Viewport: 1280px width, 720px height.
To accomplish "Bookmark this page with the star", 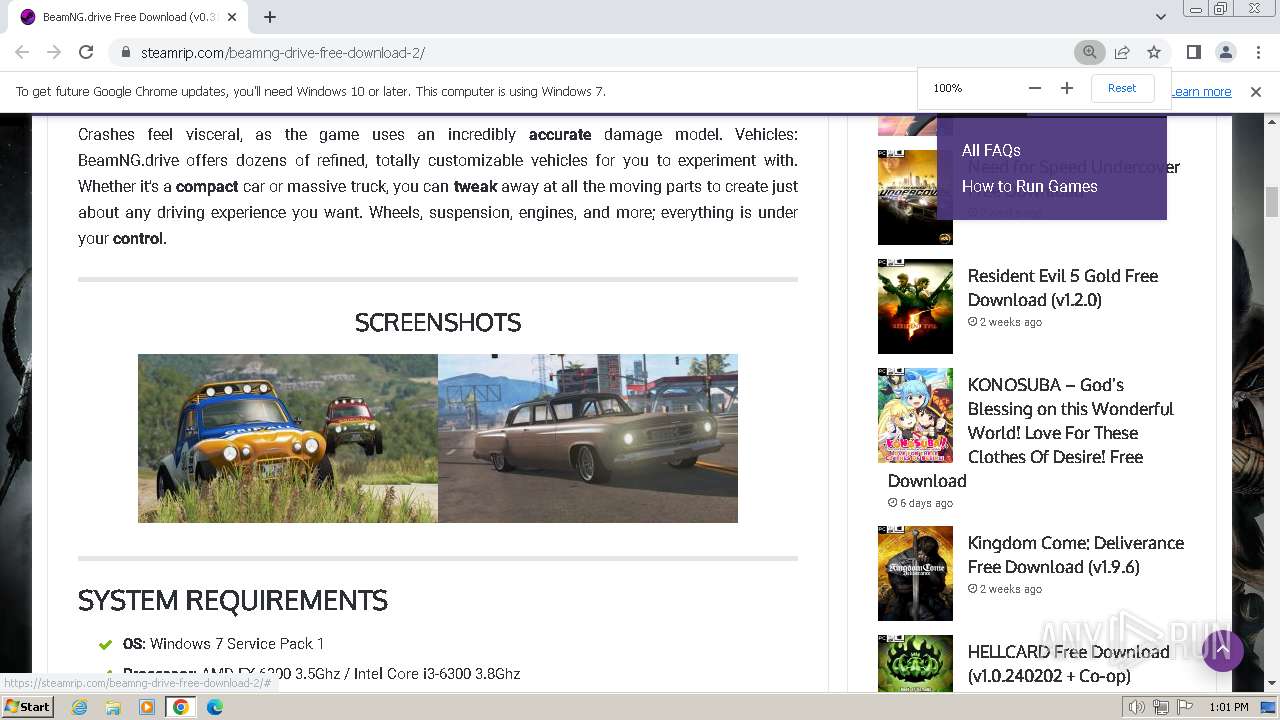I will [x=1154, y=52].
